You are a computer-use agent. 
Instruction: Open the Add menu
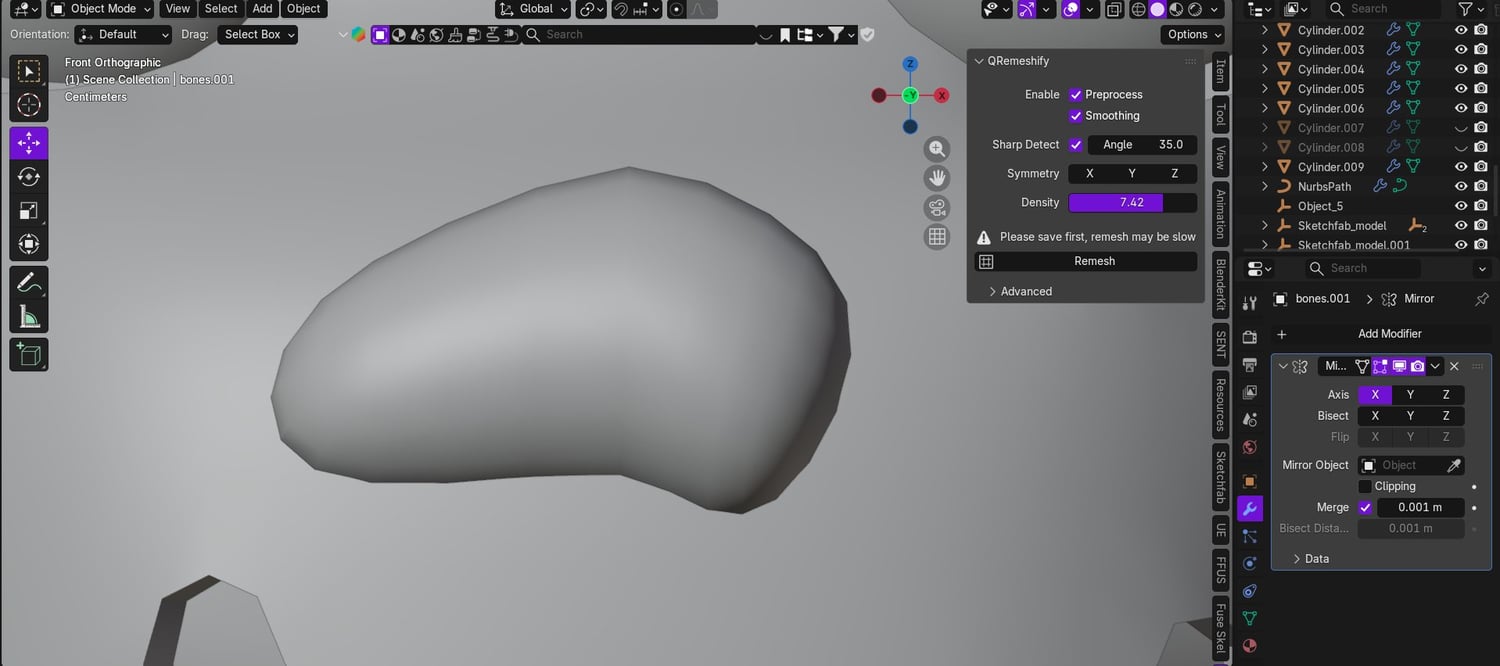[x=262, y=9]
